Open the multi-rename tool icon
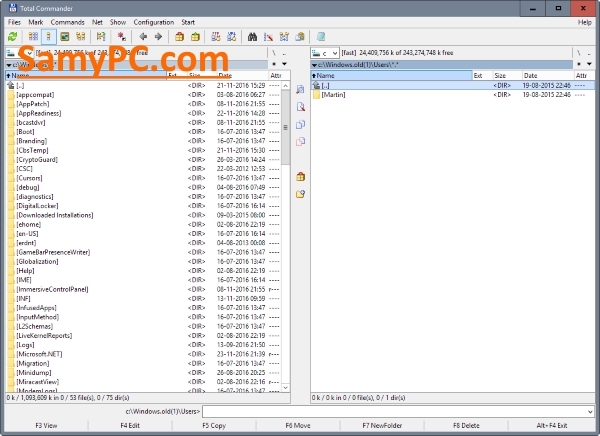This screenshot has width=600, height=436. 268,37
